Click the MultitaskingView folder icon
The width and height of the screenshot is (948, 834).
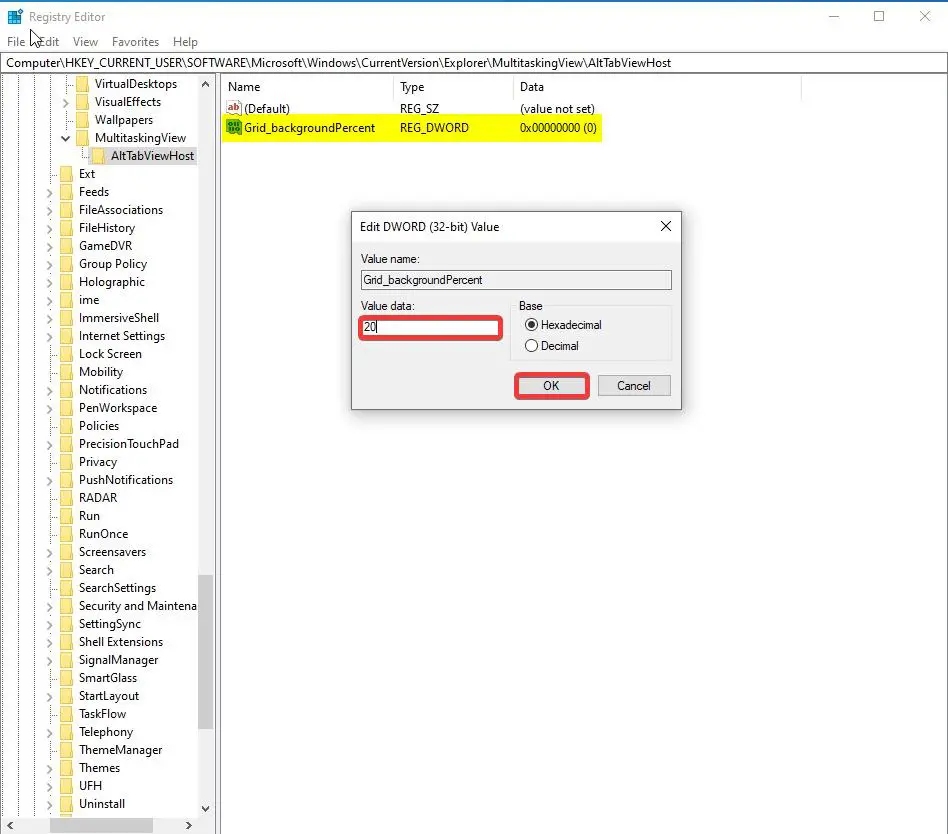tap(83, 138)
